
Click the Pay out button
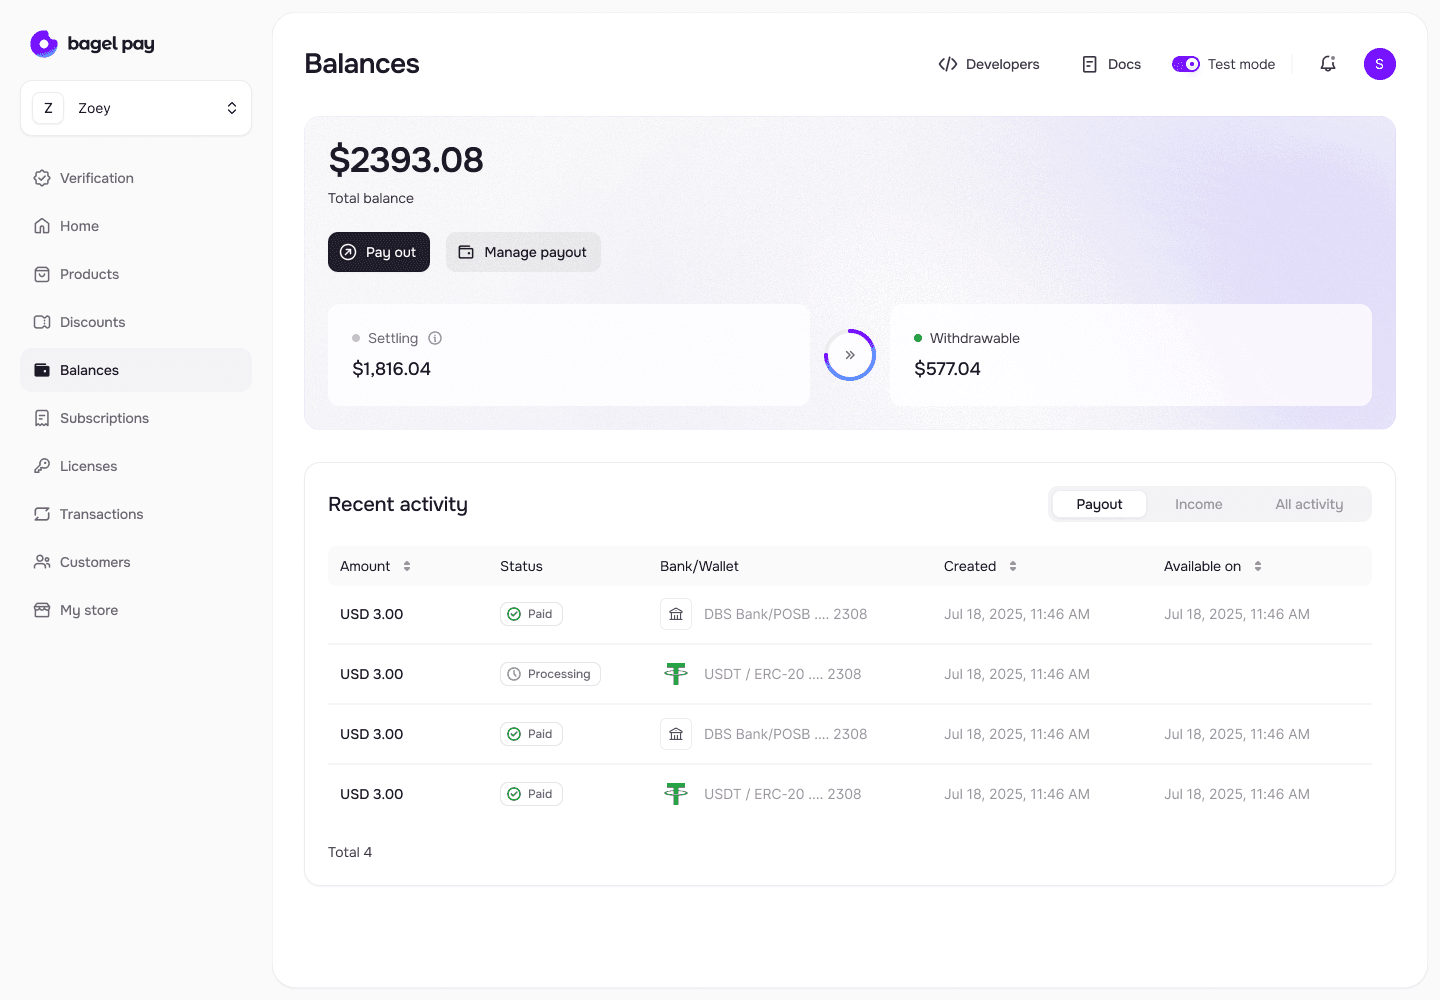(378, 252)
